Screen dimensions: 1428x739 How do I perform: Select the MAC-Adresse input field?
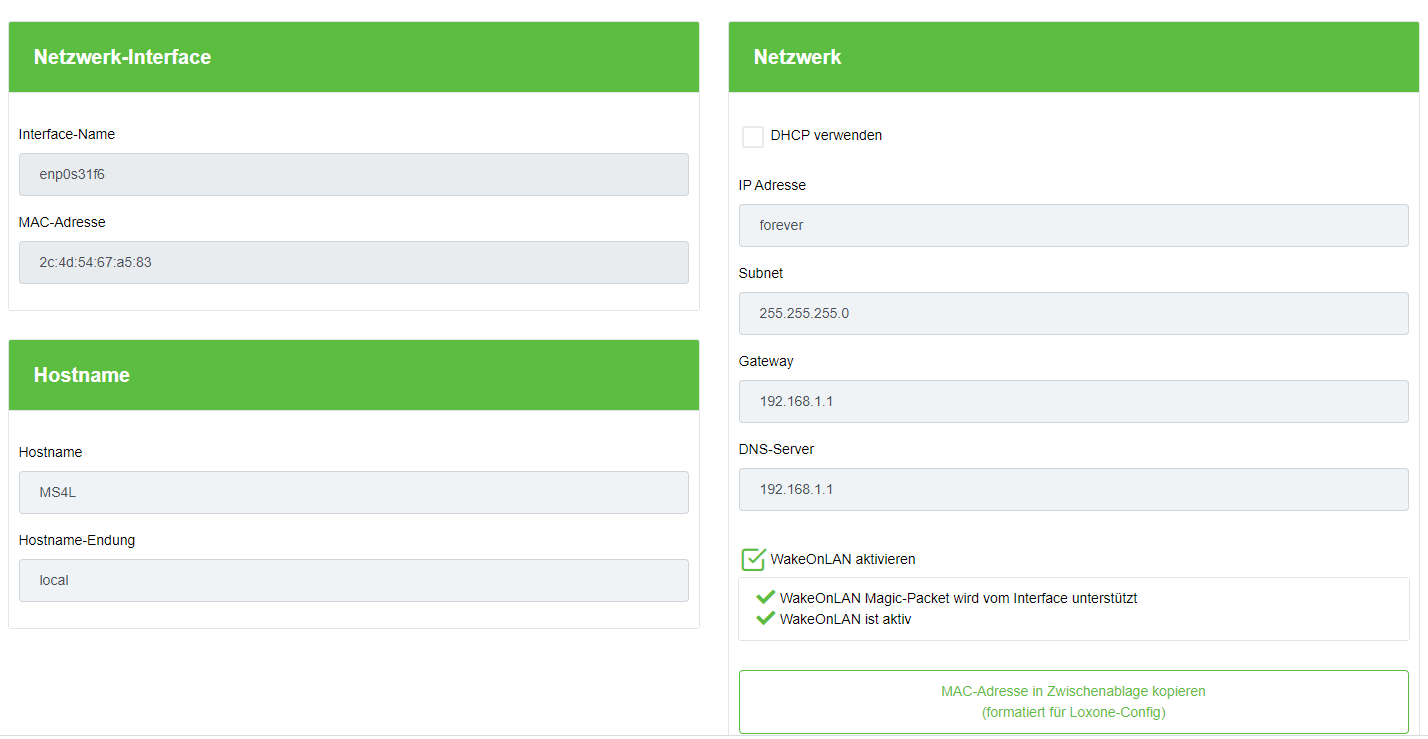353,262
